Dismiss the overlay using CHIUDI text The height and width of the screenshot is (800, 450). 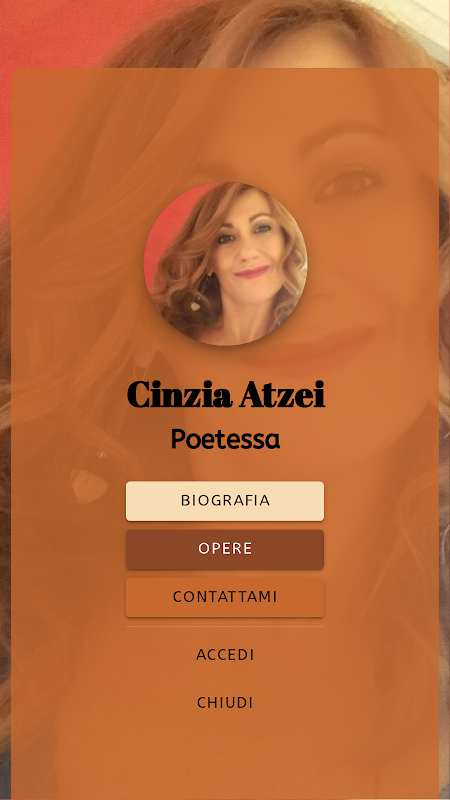pos(225,704)
